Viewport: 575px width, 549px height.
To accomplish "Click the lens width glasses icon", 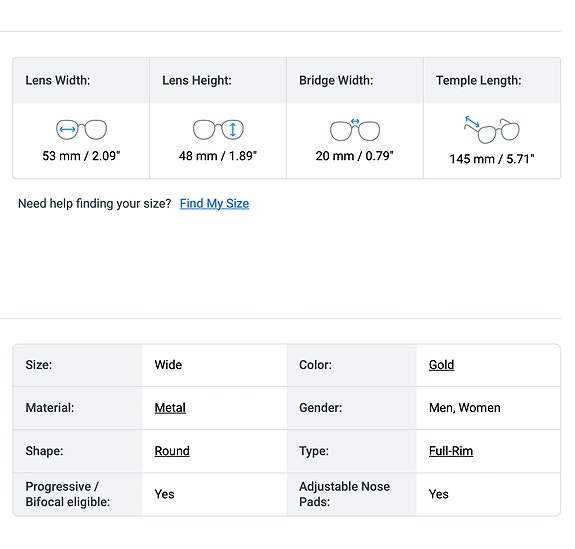I will (x=81, y=129).
